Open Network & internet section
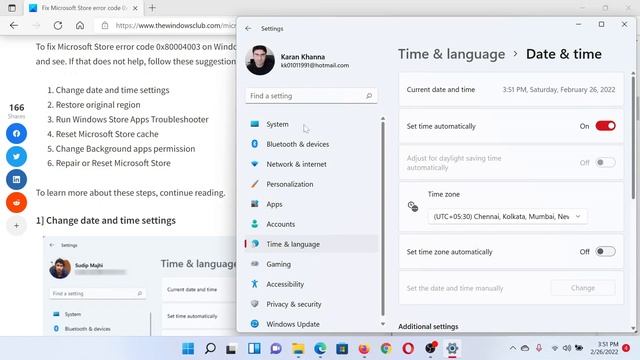 click(311, 164)
